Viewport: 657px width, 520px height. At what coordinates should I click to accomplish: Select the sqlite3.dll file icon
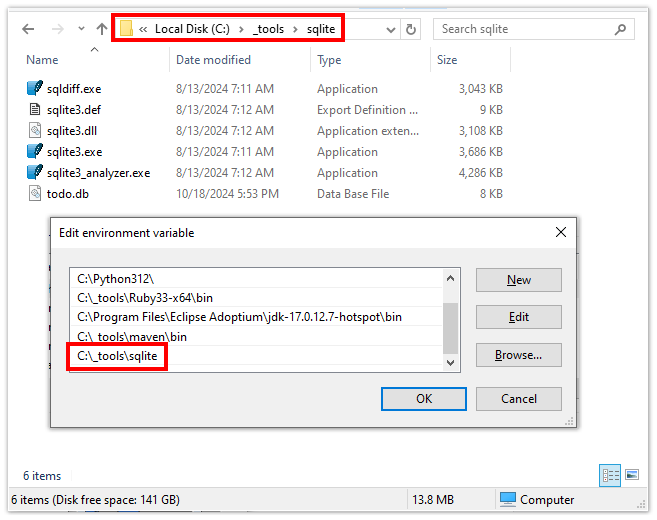pyautogui.click(x=36, y=131)
